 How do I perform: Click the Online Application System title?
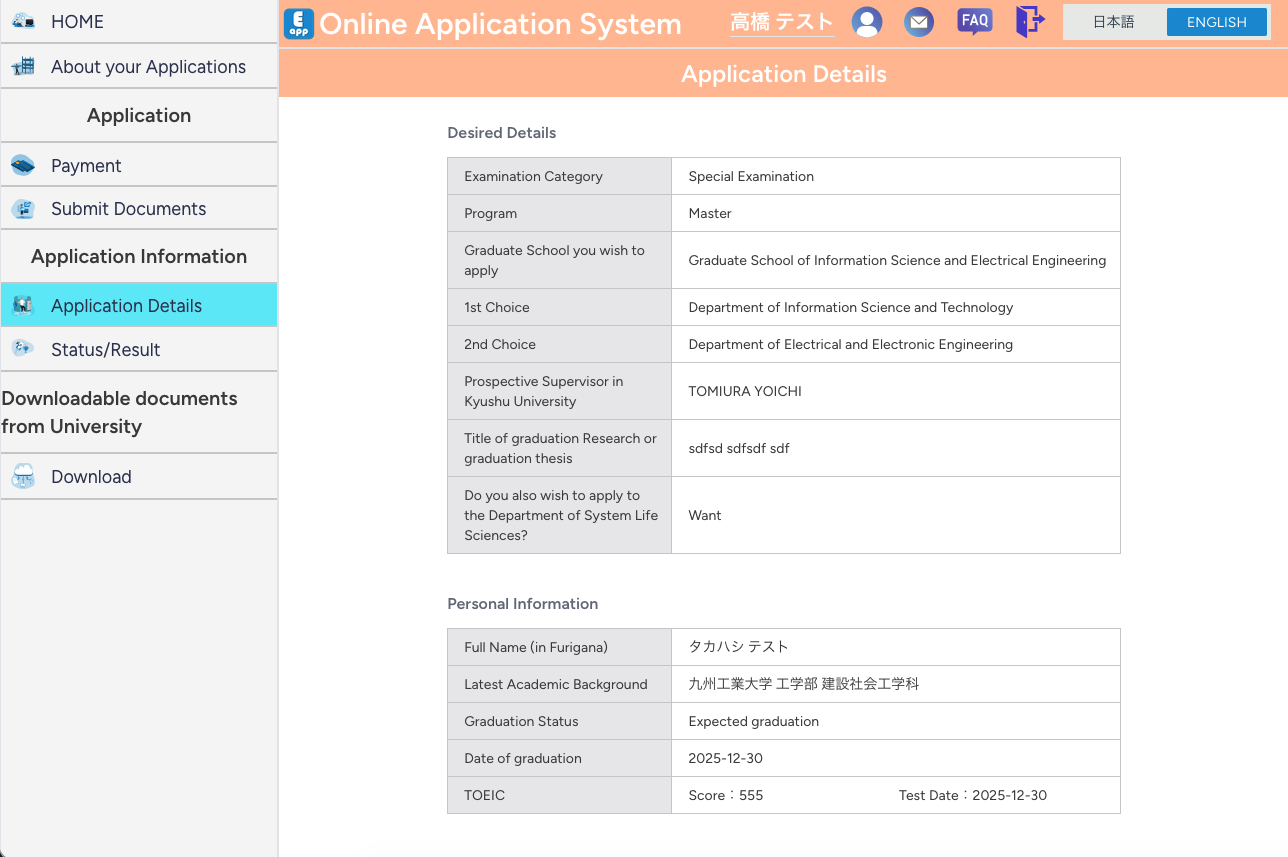[x=500, y=24]
